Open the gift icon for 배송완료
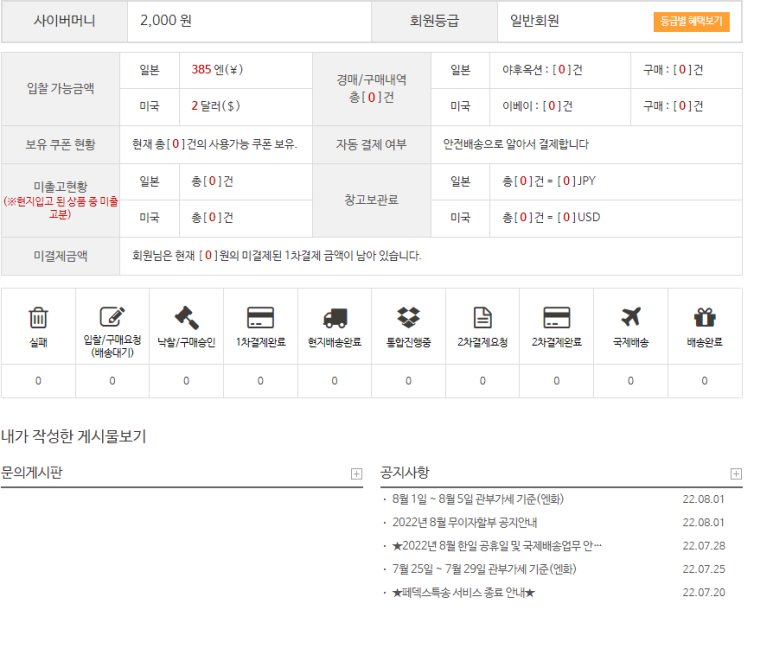The width and height of the screenshot is (773, 648). 704,318
